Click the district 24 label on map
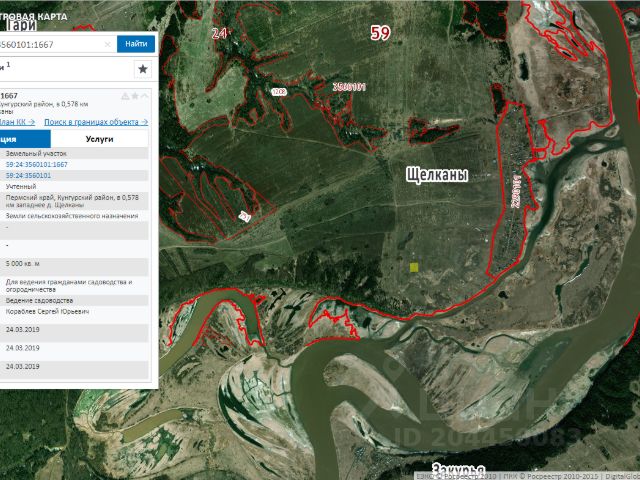This screenshot has width=640, height=480. [x=219, y=33]
